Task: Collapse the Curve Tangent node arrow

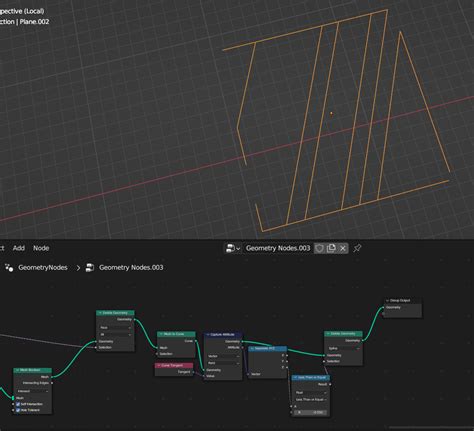Action: point(159,365)
